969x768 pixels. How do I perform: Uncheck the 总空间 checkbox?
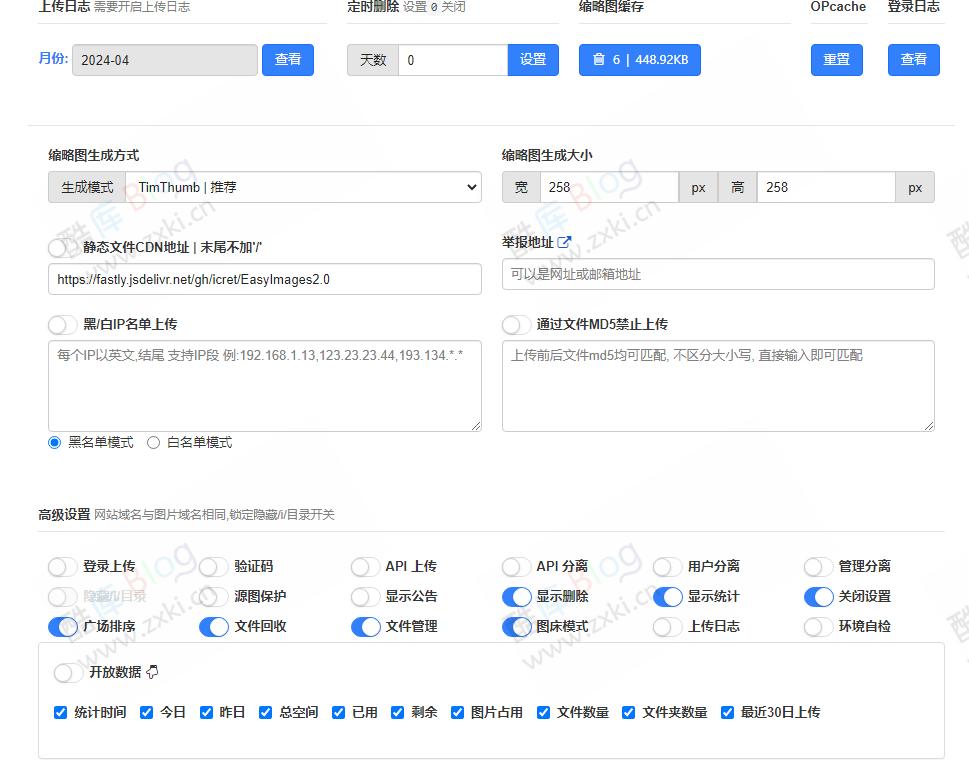pyautogui.click(x=265, y=712)
